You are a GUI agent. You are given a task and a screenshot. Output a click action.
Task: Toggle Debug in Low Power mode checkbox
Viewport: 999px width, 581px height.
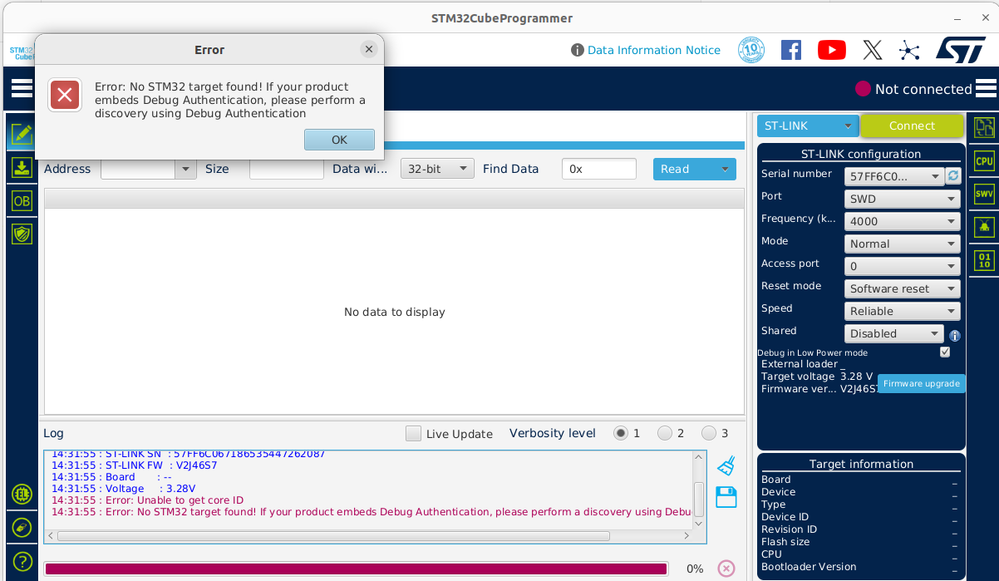945,352
